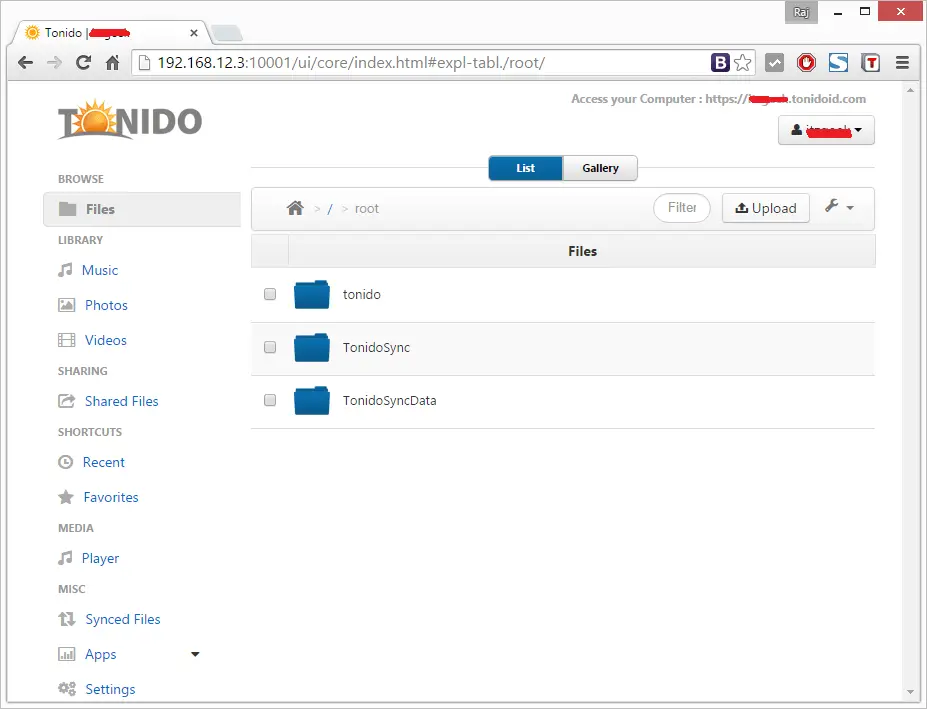Check the TonidoSyncData folder checkbox
Image resolution: width=927 pixels, height=709 pixels.
pyautogui.click(x=270, y=400)
